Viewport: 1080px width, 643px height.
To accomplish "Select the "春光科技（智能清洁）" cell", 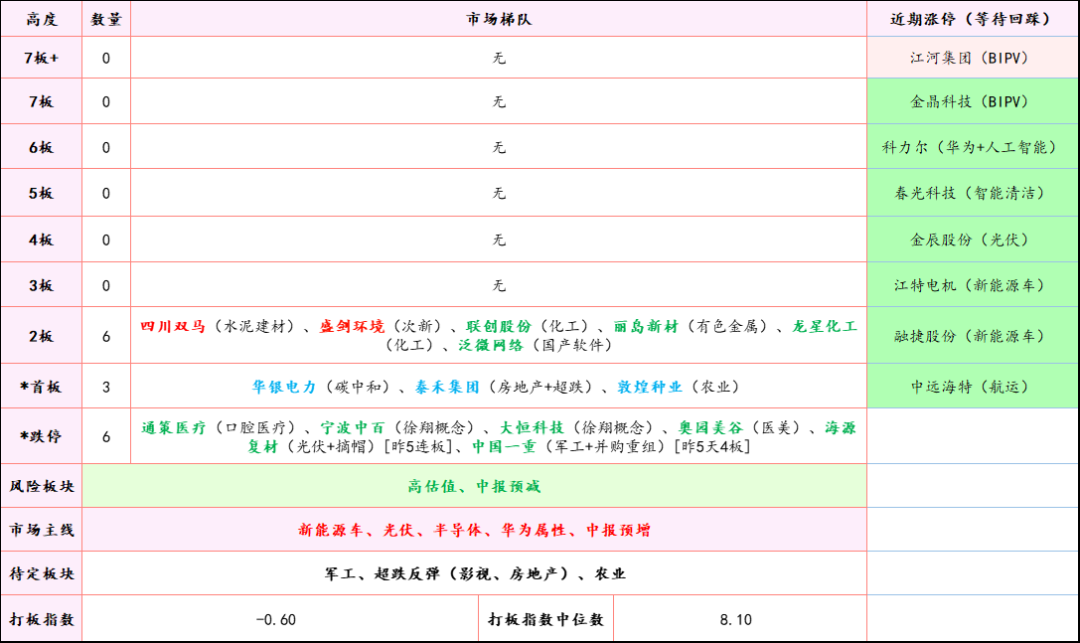I will coord(972,193).
